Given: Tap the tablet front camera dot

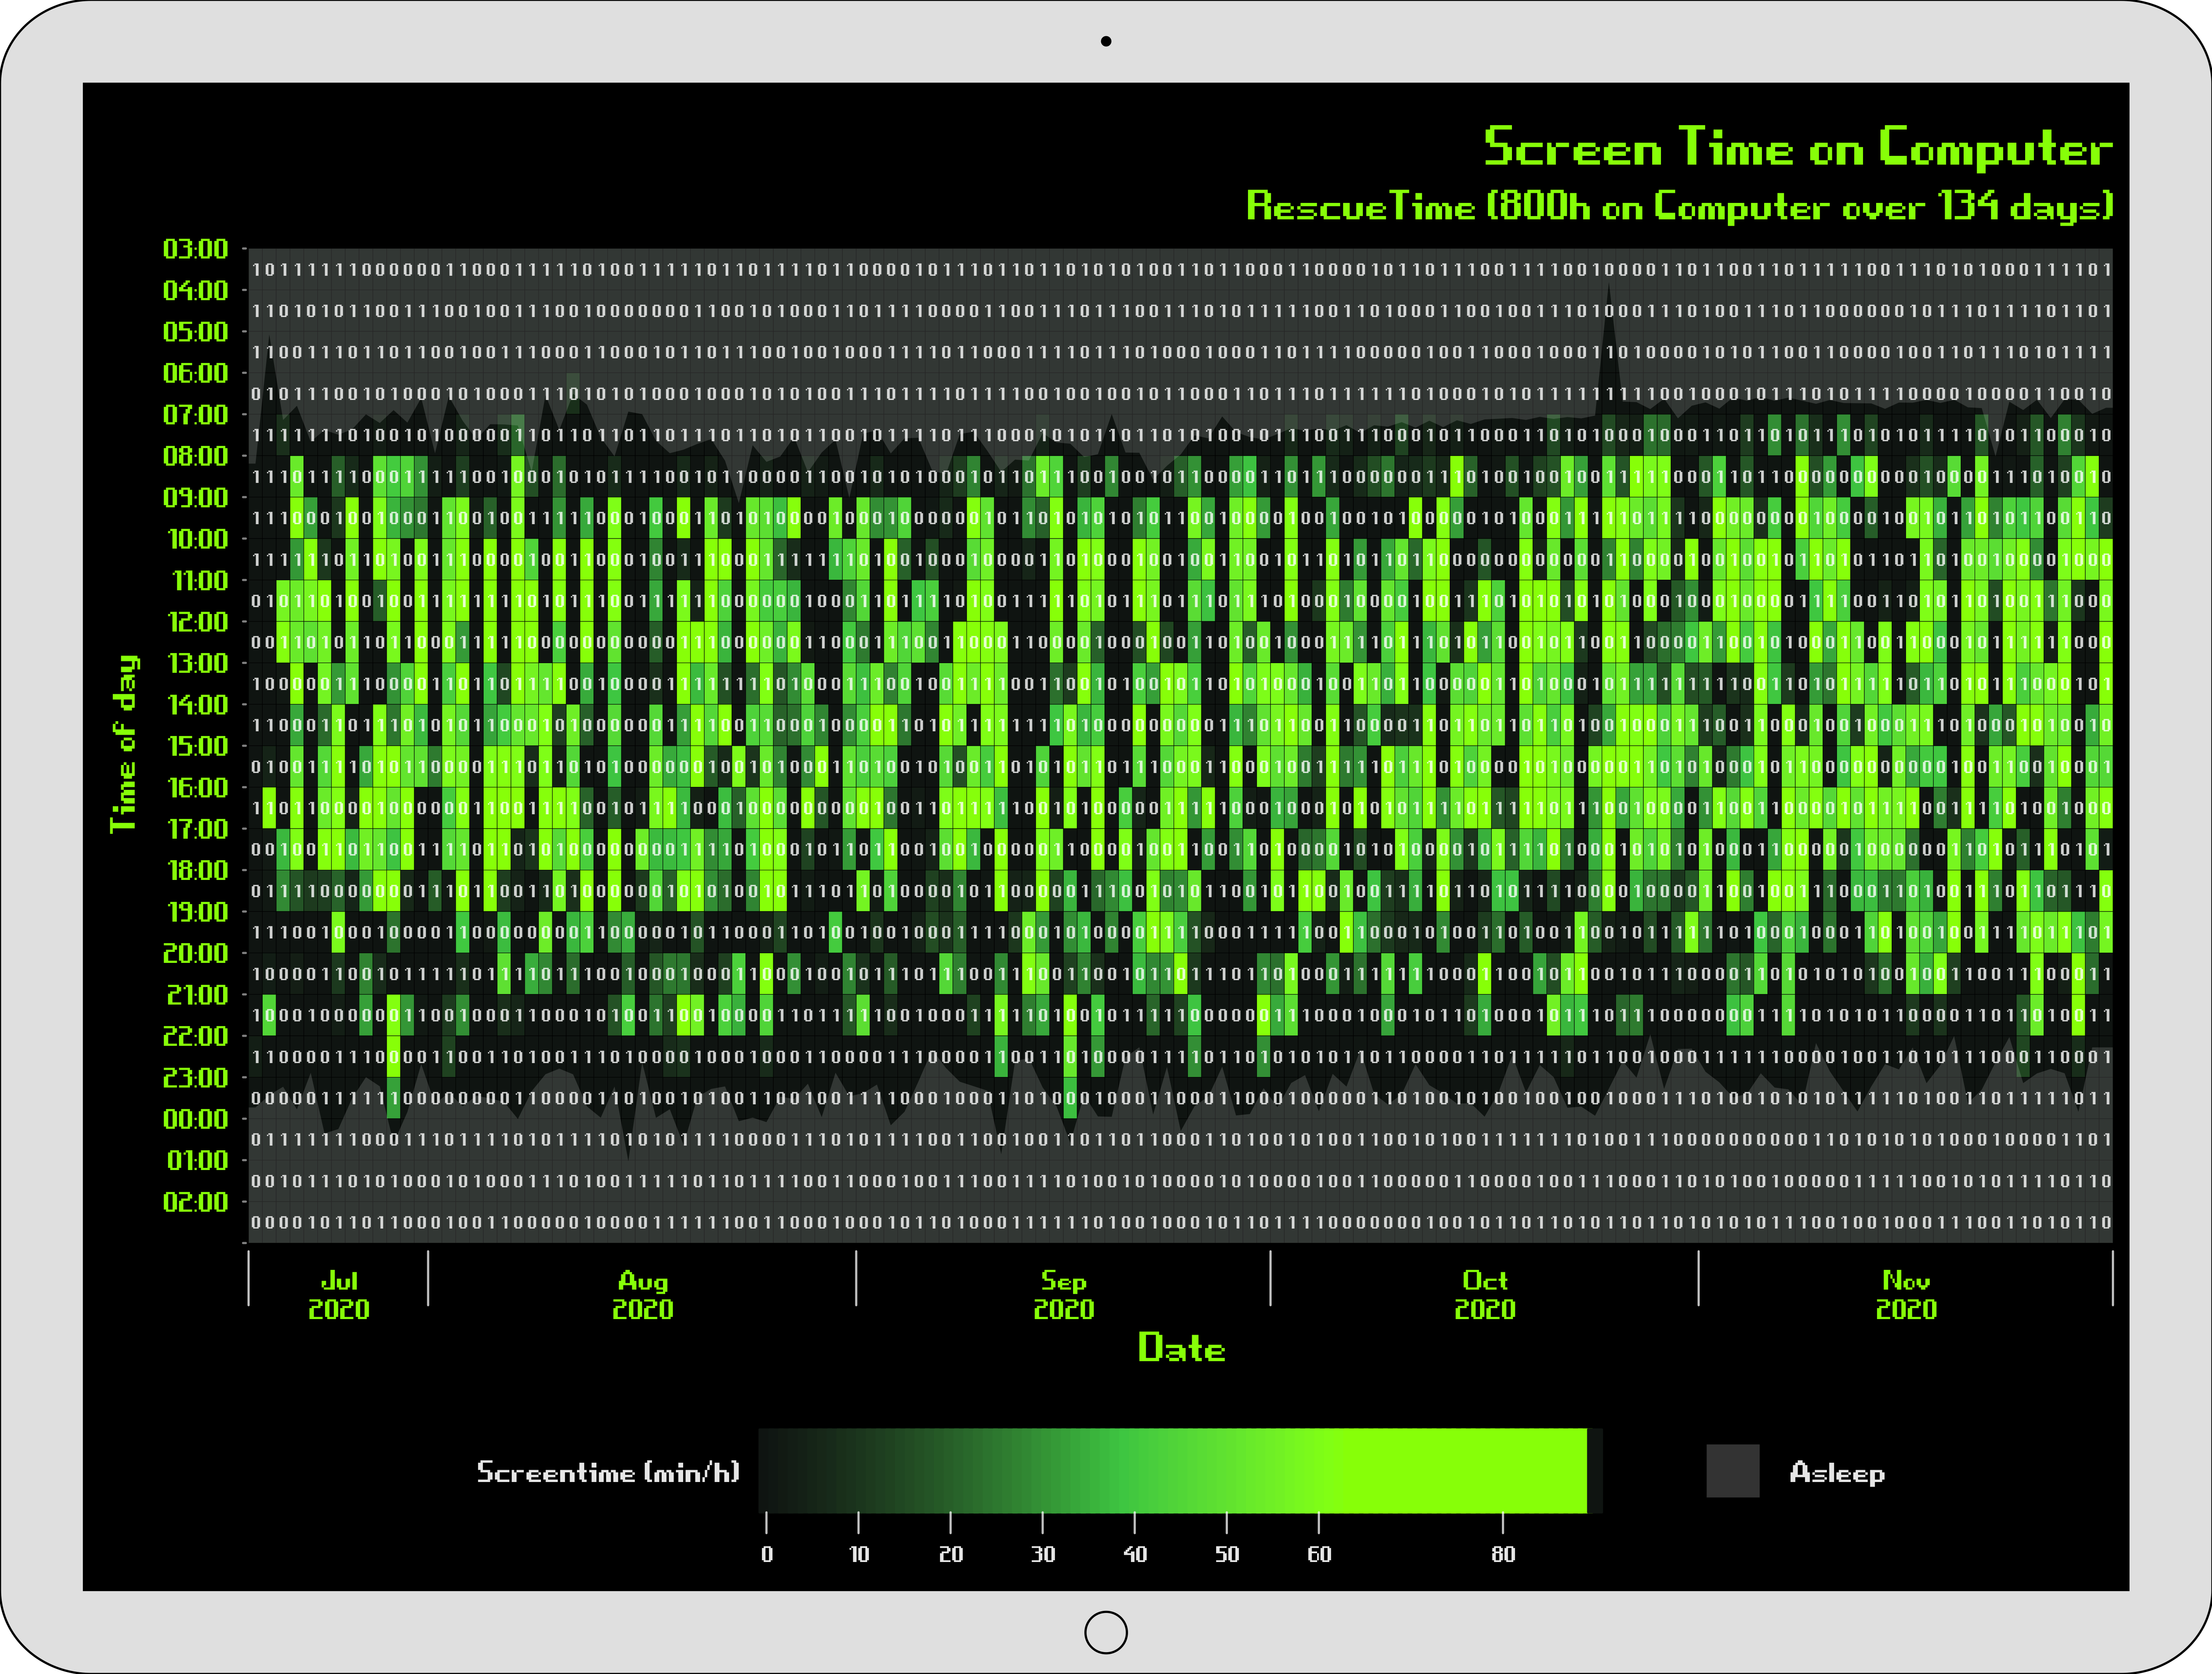Looking at the screenshot, I should [x=1106, y=41].
